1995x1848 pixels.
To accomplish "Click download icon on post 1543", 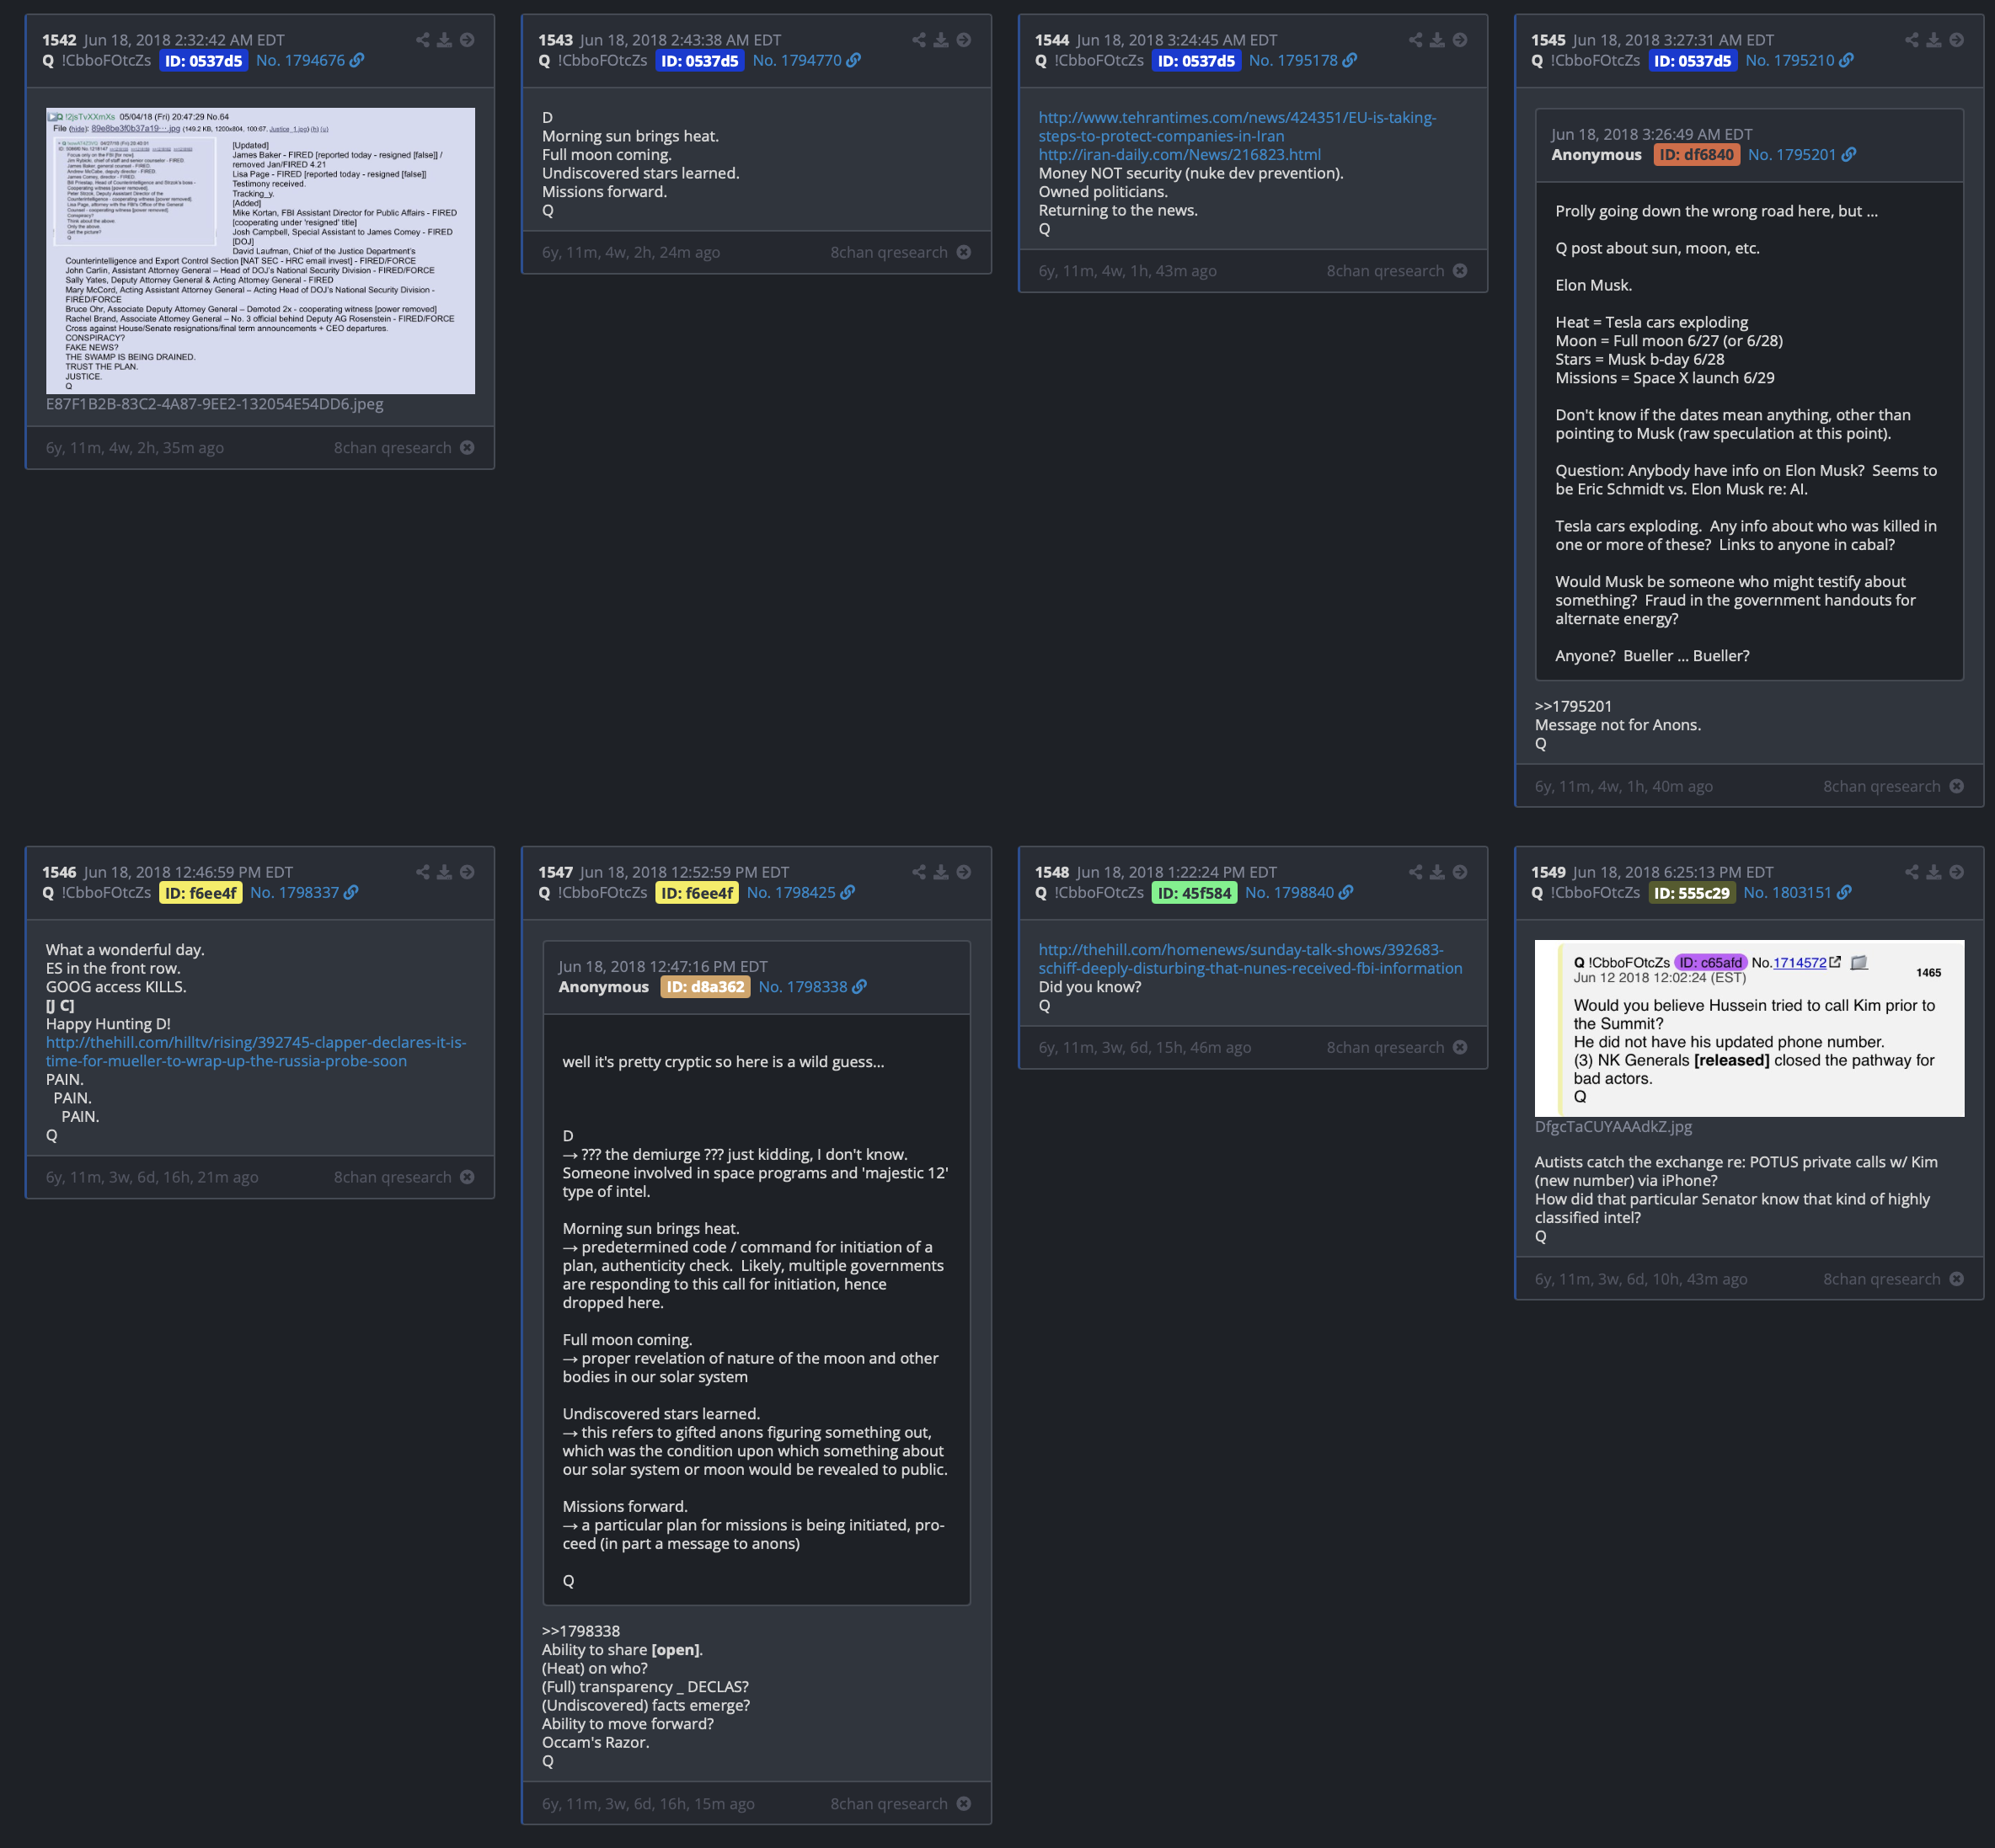I will (x=941, y=40).
